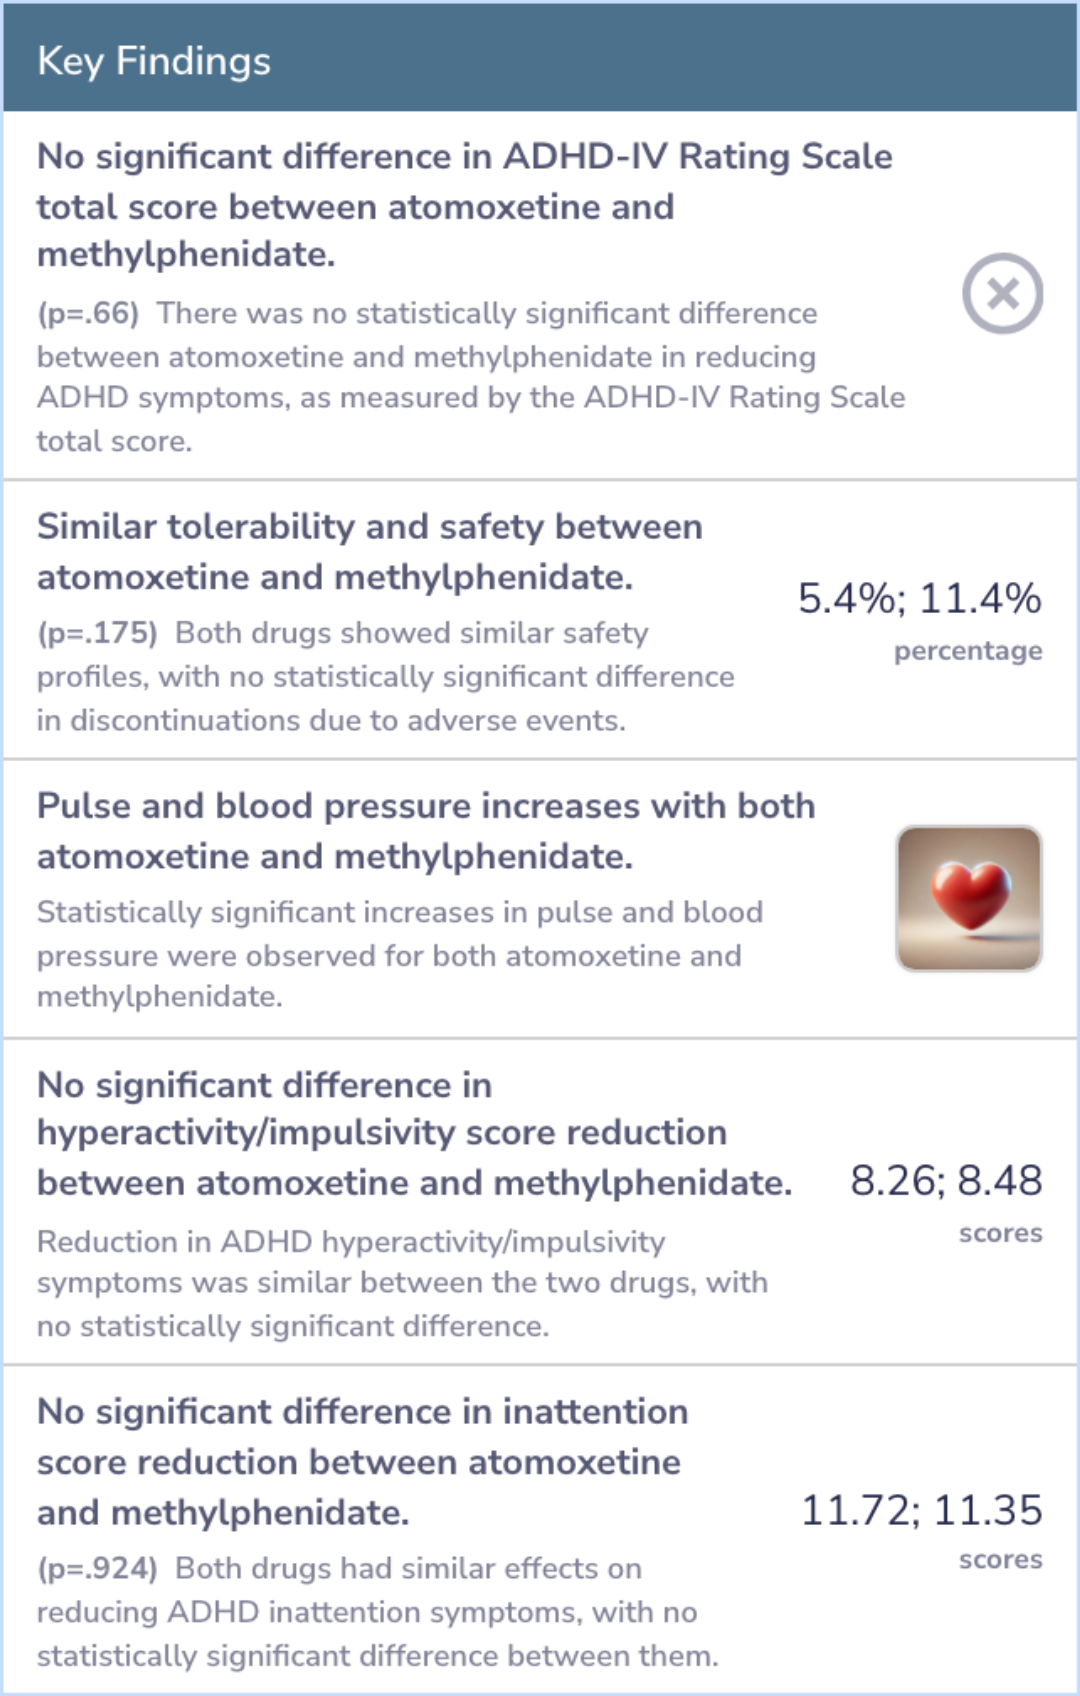Screen dimensions: 1080x1696
Task: Select the description about reducing inattention symptoms
Action: pos(378,1612)
